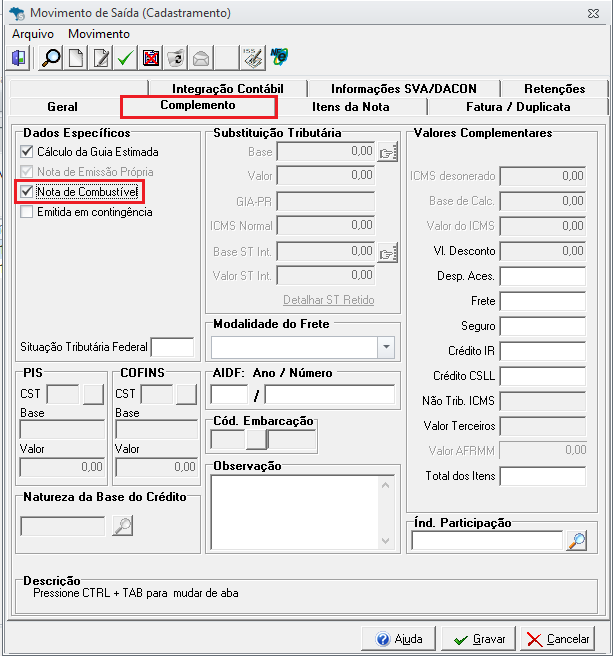The height and width of the screenshot is (656, 613).
Task: Click magnifier beside Índ. Participação field
Action: tap(577, 541)
